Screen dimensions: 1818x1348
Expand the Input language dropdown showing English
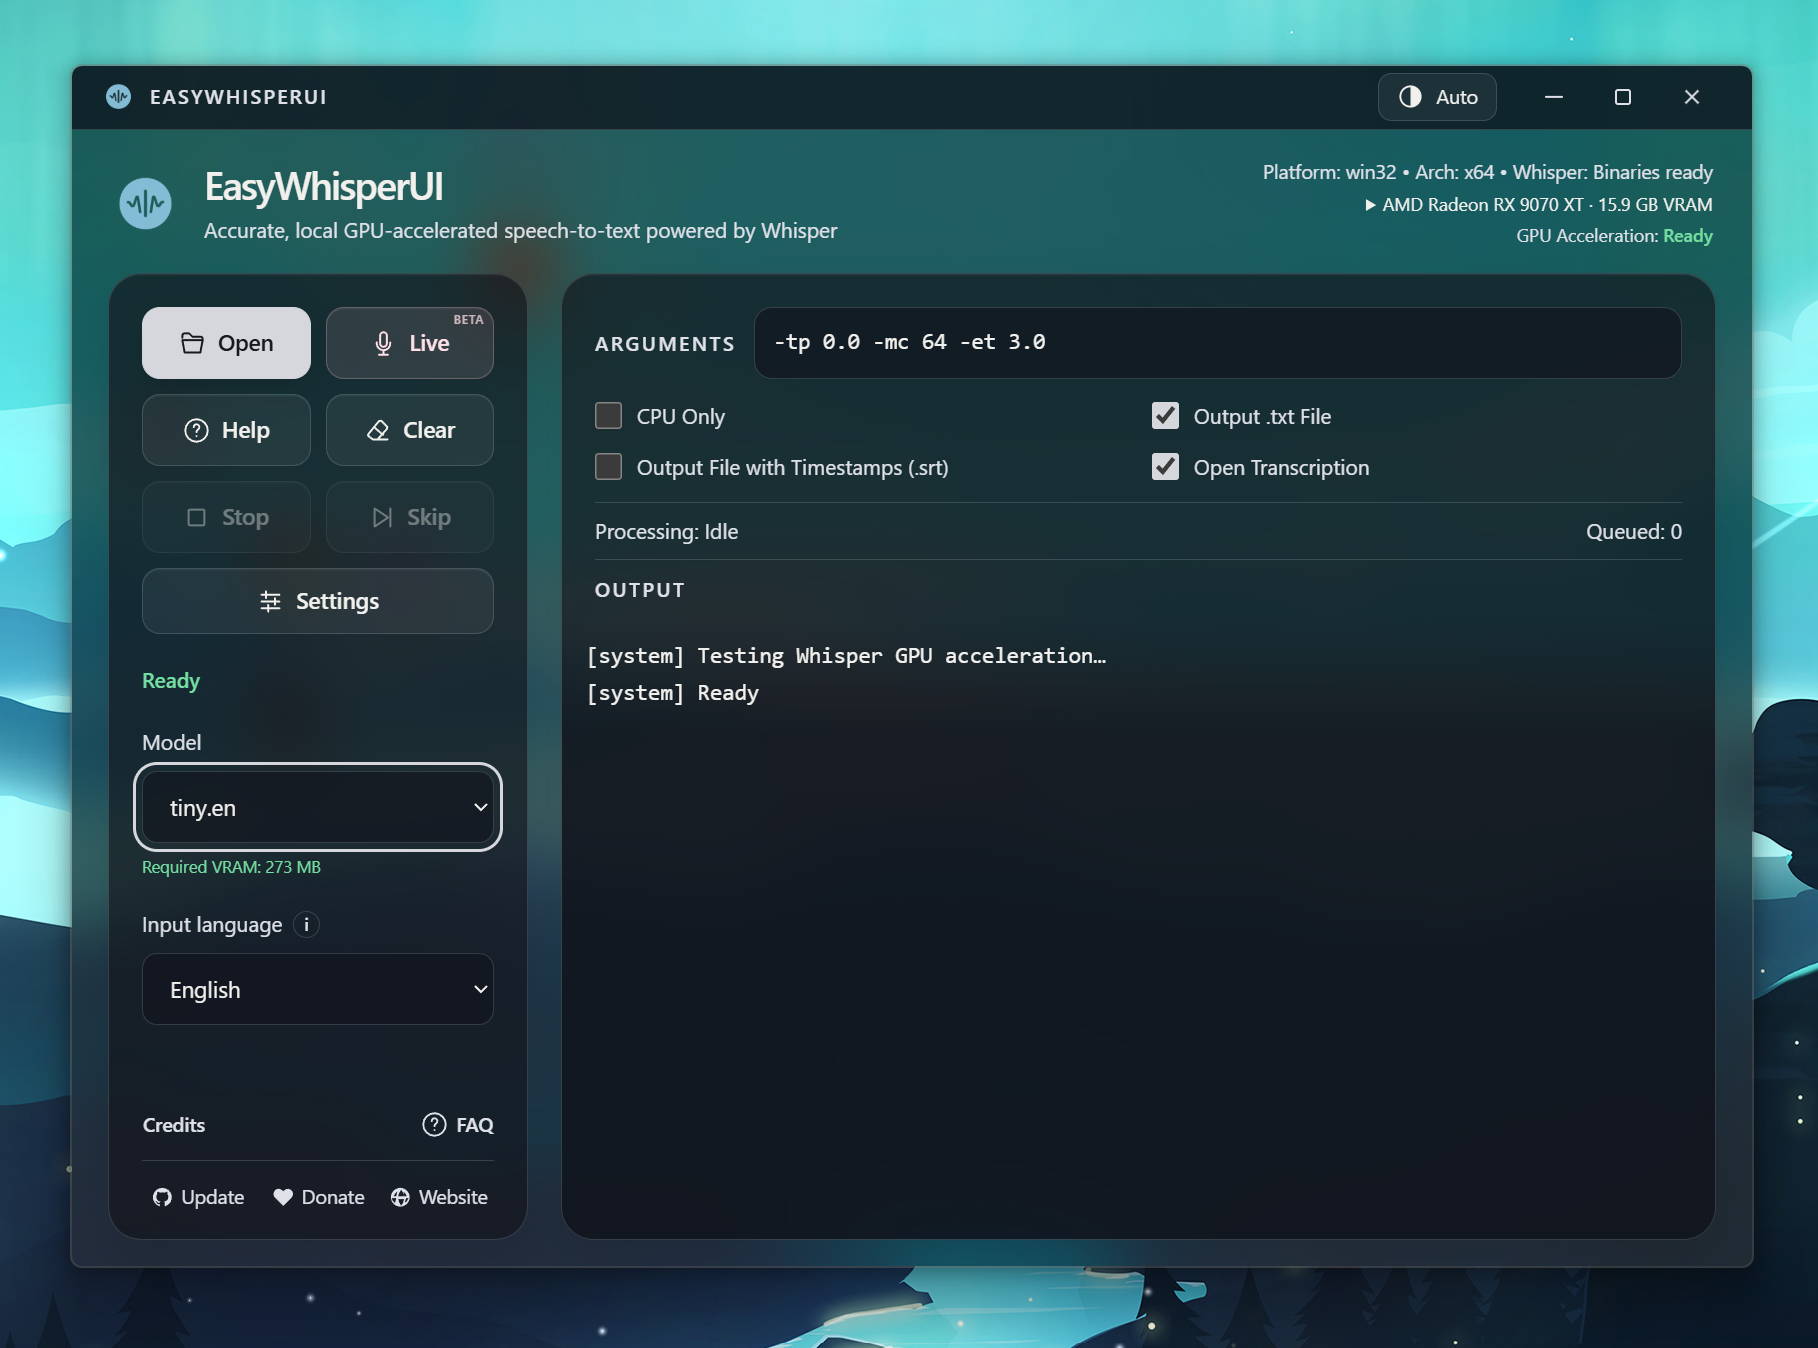click(318, 989)
